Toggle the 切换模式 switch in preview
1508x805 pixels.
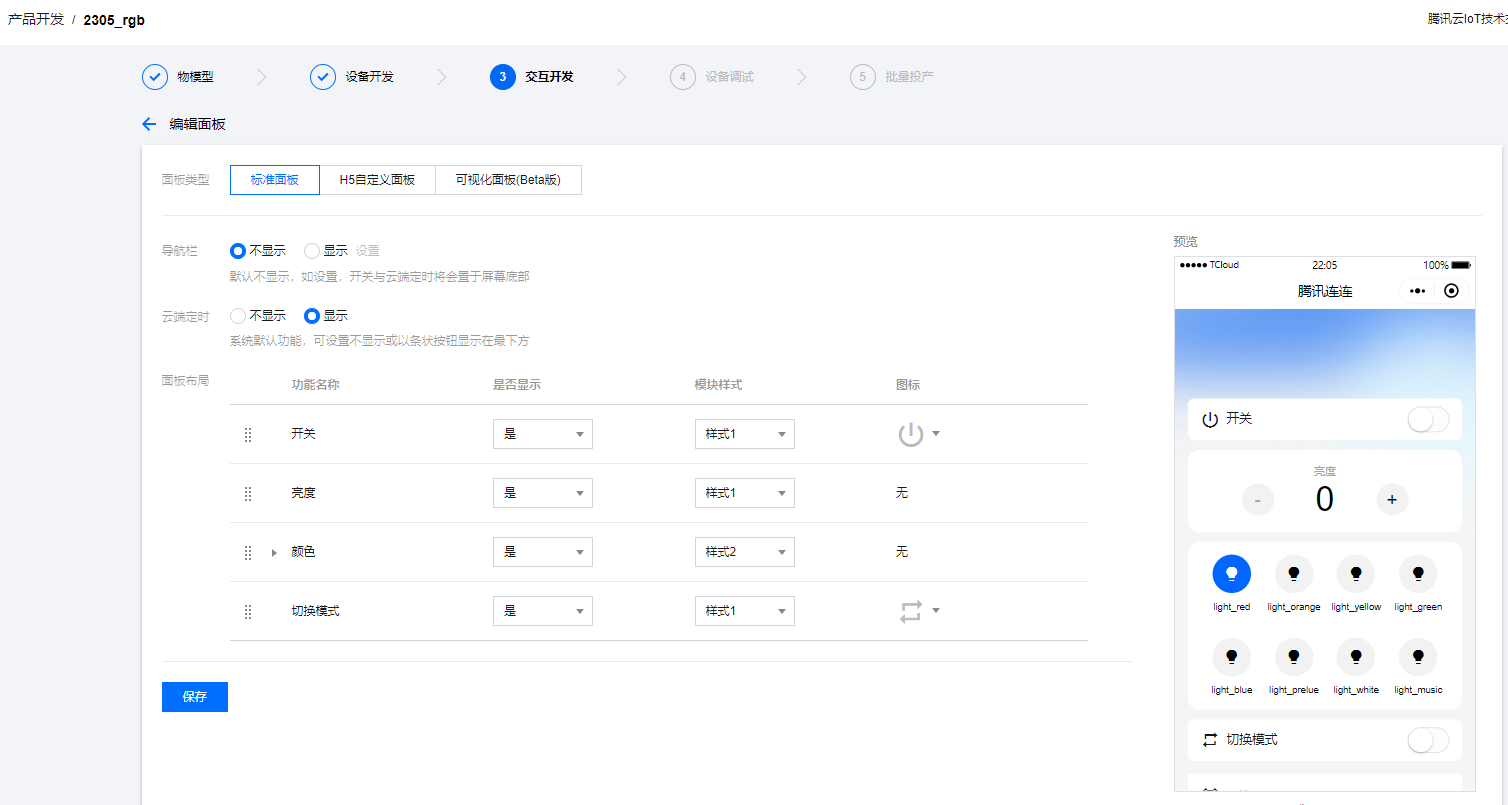tap(1427, 740)
